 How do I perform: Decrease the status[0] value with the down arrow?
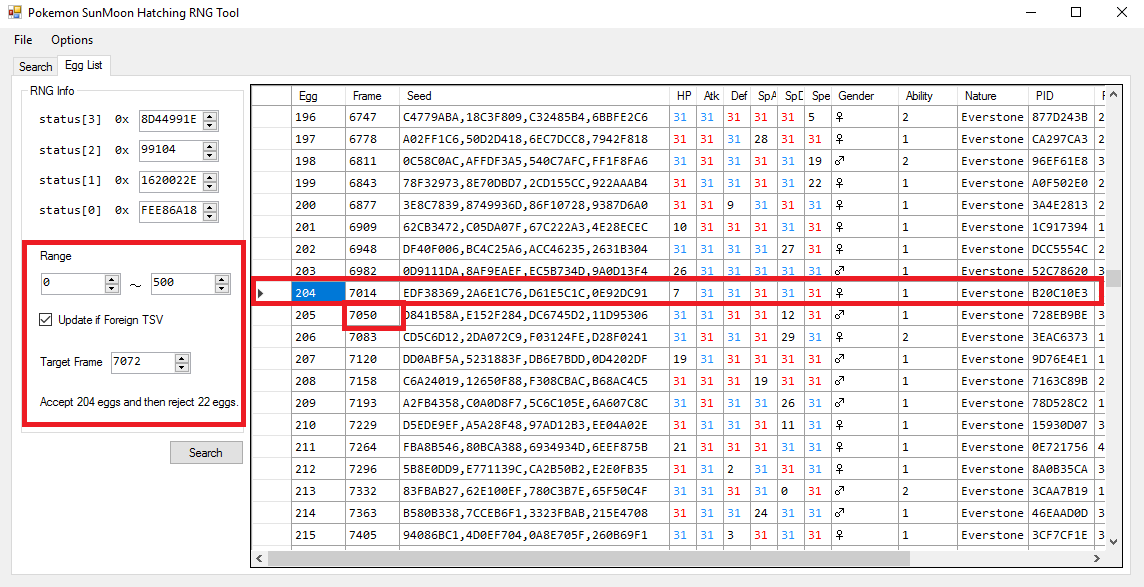coord(210,216)
